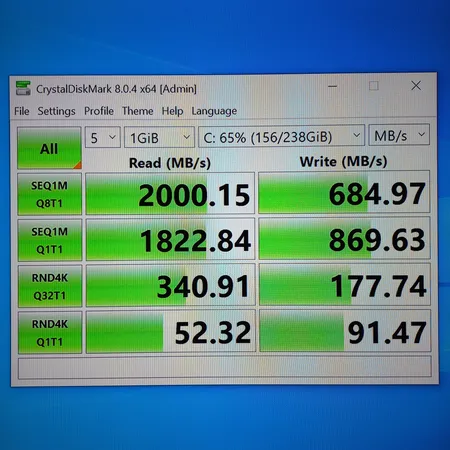Click the Write (MB/s) column header
This screenshot has width=450, height=450.
(x=343, y=162)
